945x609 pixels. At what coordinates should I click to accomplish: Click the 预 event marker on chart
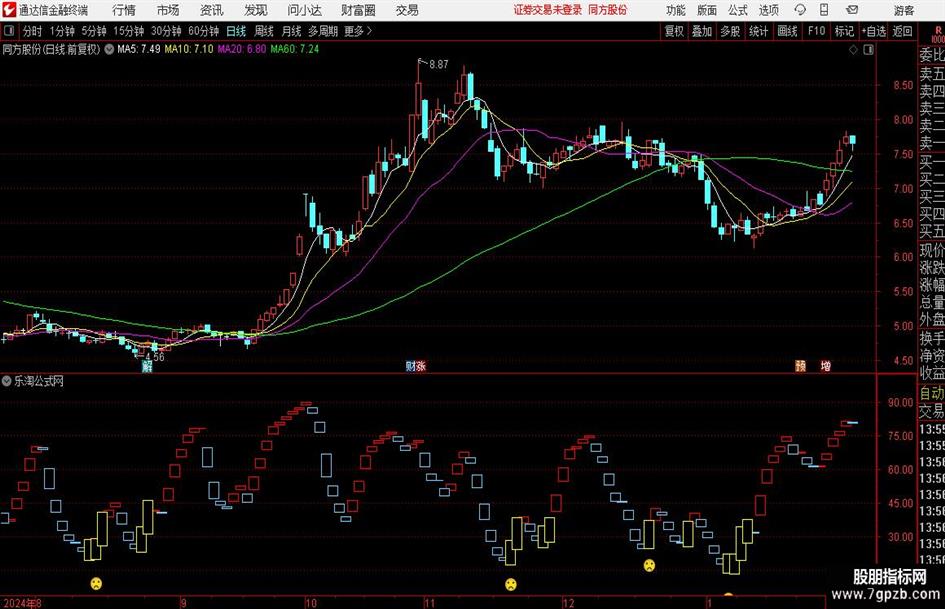coord(800,366)
